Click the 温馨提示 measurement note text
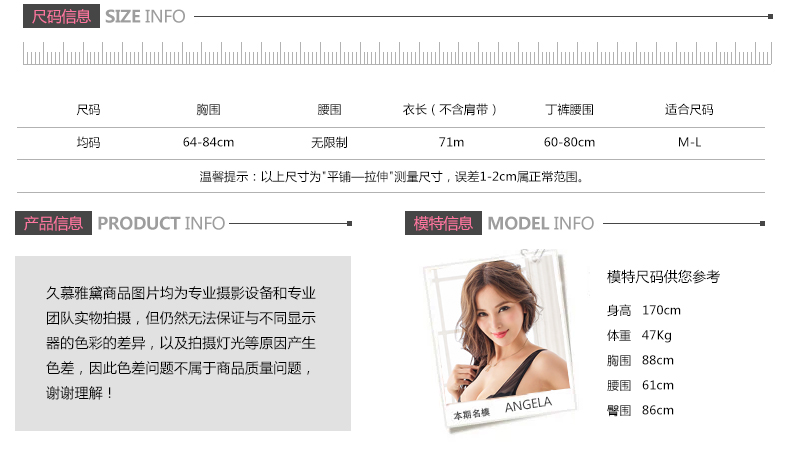 (392, 177)
